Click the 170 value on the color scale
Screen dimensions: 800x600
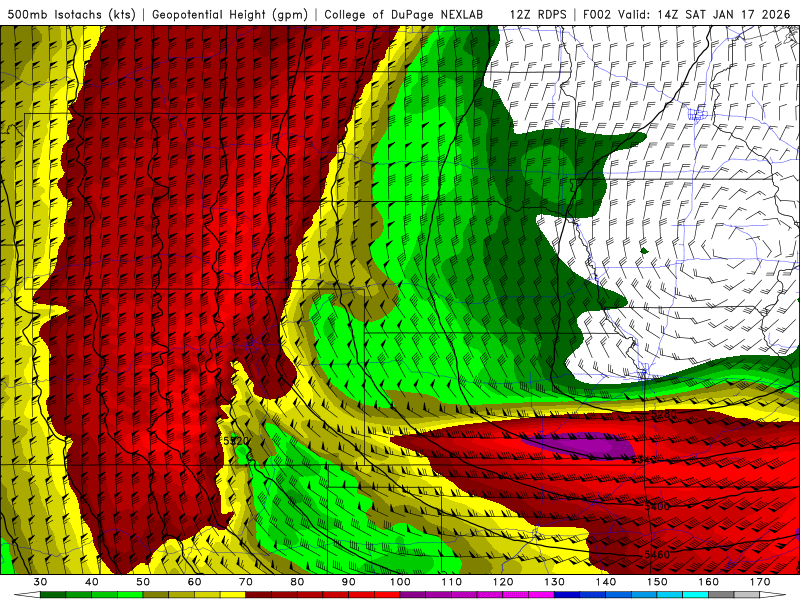760,582
